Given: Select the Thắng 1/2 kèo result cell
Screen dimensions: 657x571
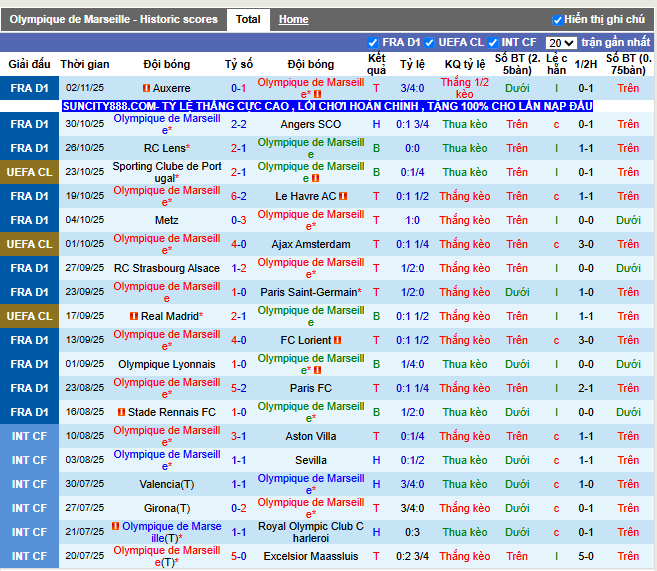Looking at the screenshot, I should coord(465,88).
